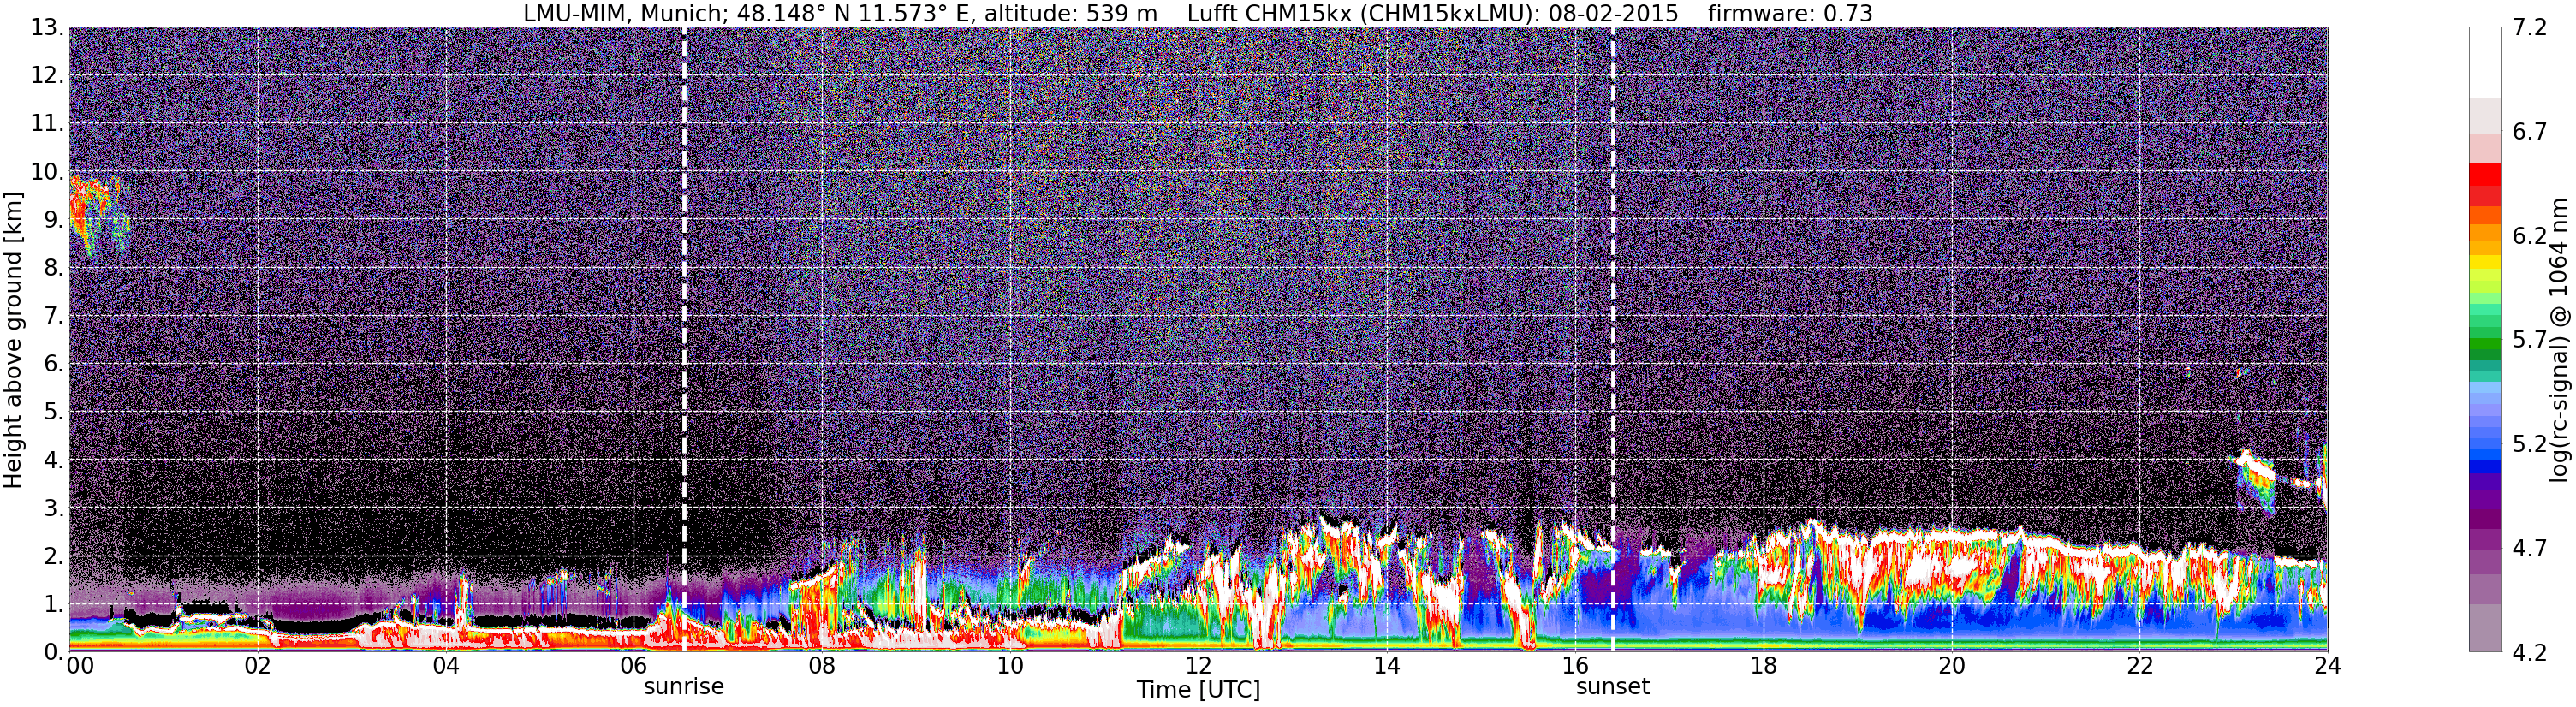This screenshot has width=2576, height=707.
Task: Click the '12' time axis tick
Action: pyautogui.click(x=1198, y=666)
